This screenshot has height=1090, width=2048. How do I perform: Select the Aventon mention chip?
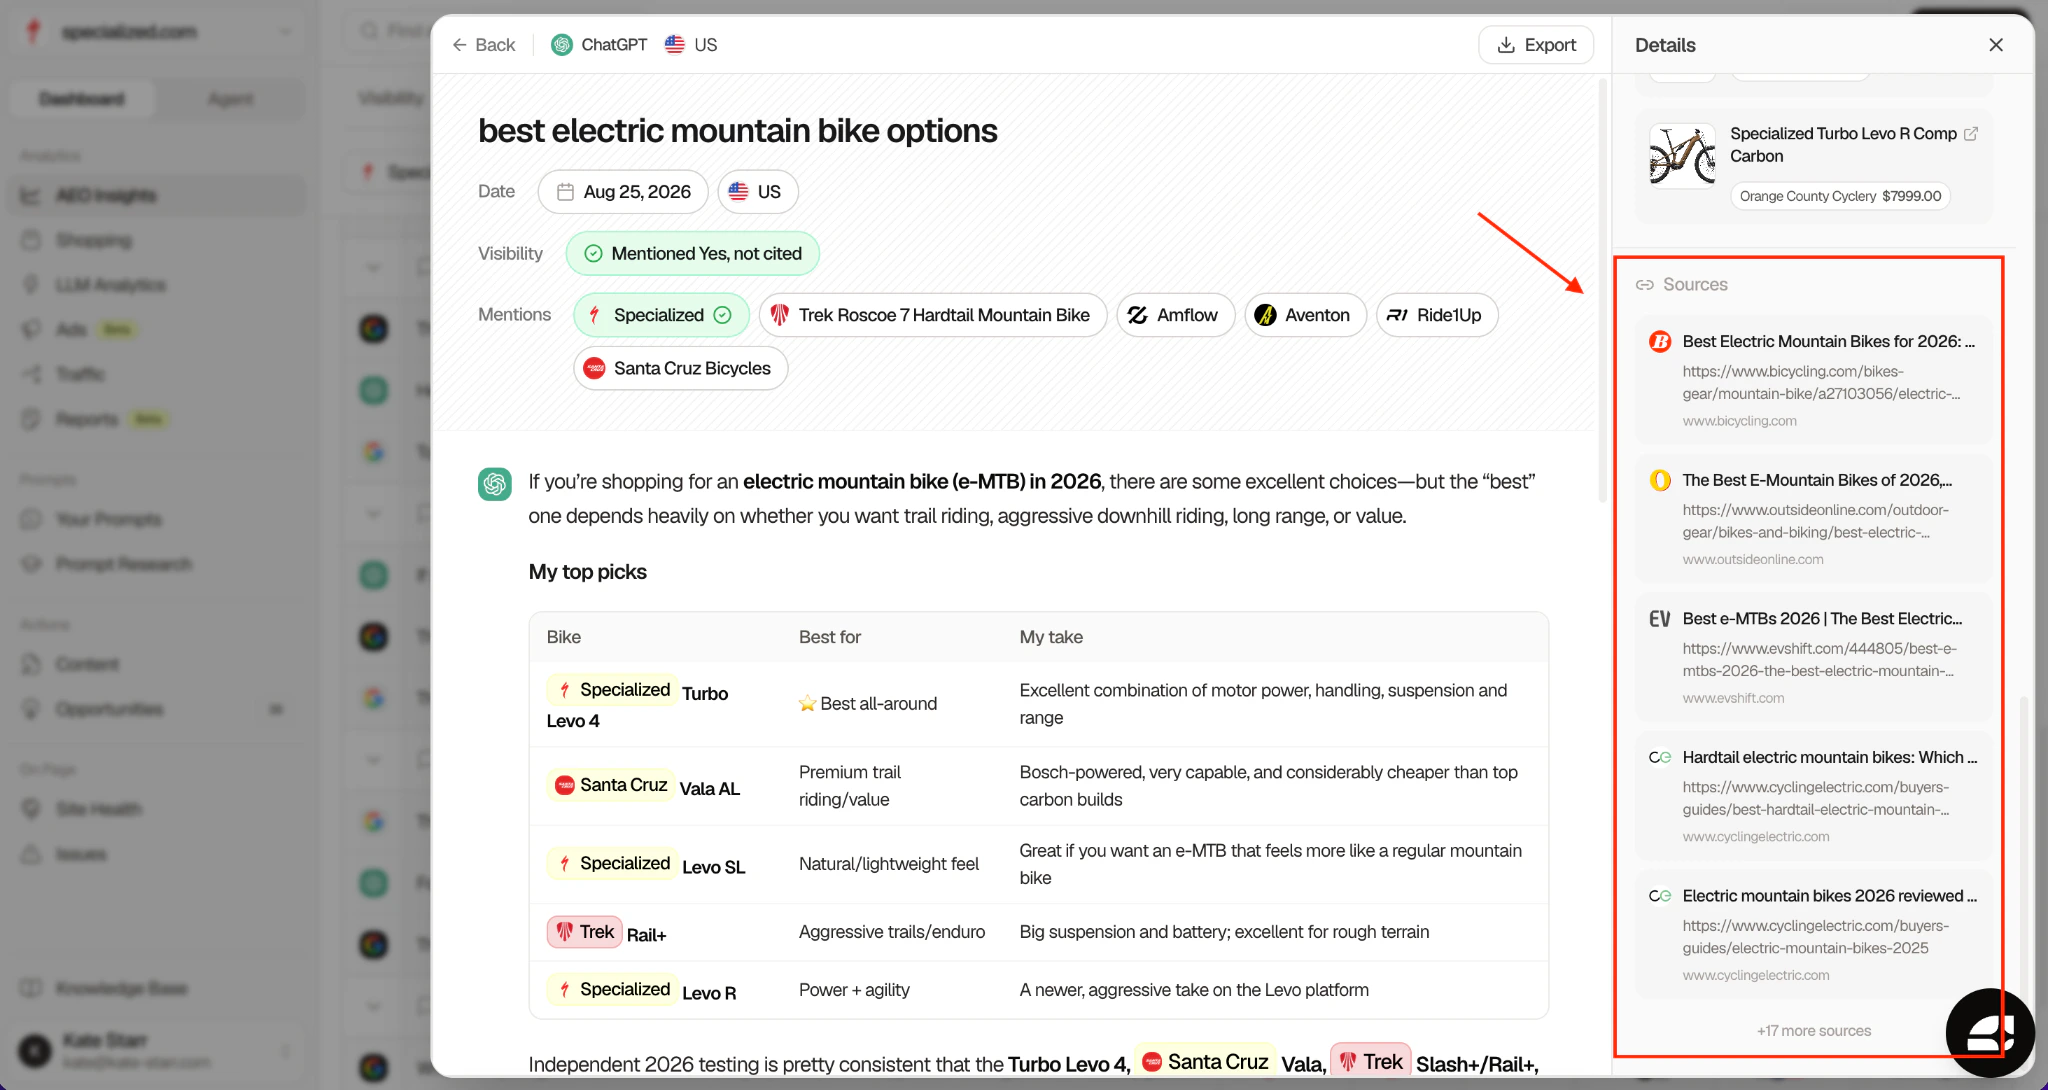pyautogui.click(x=1305, y=315)
